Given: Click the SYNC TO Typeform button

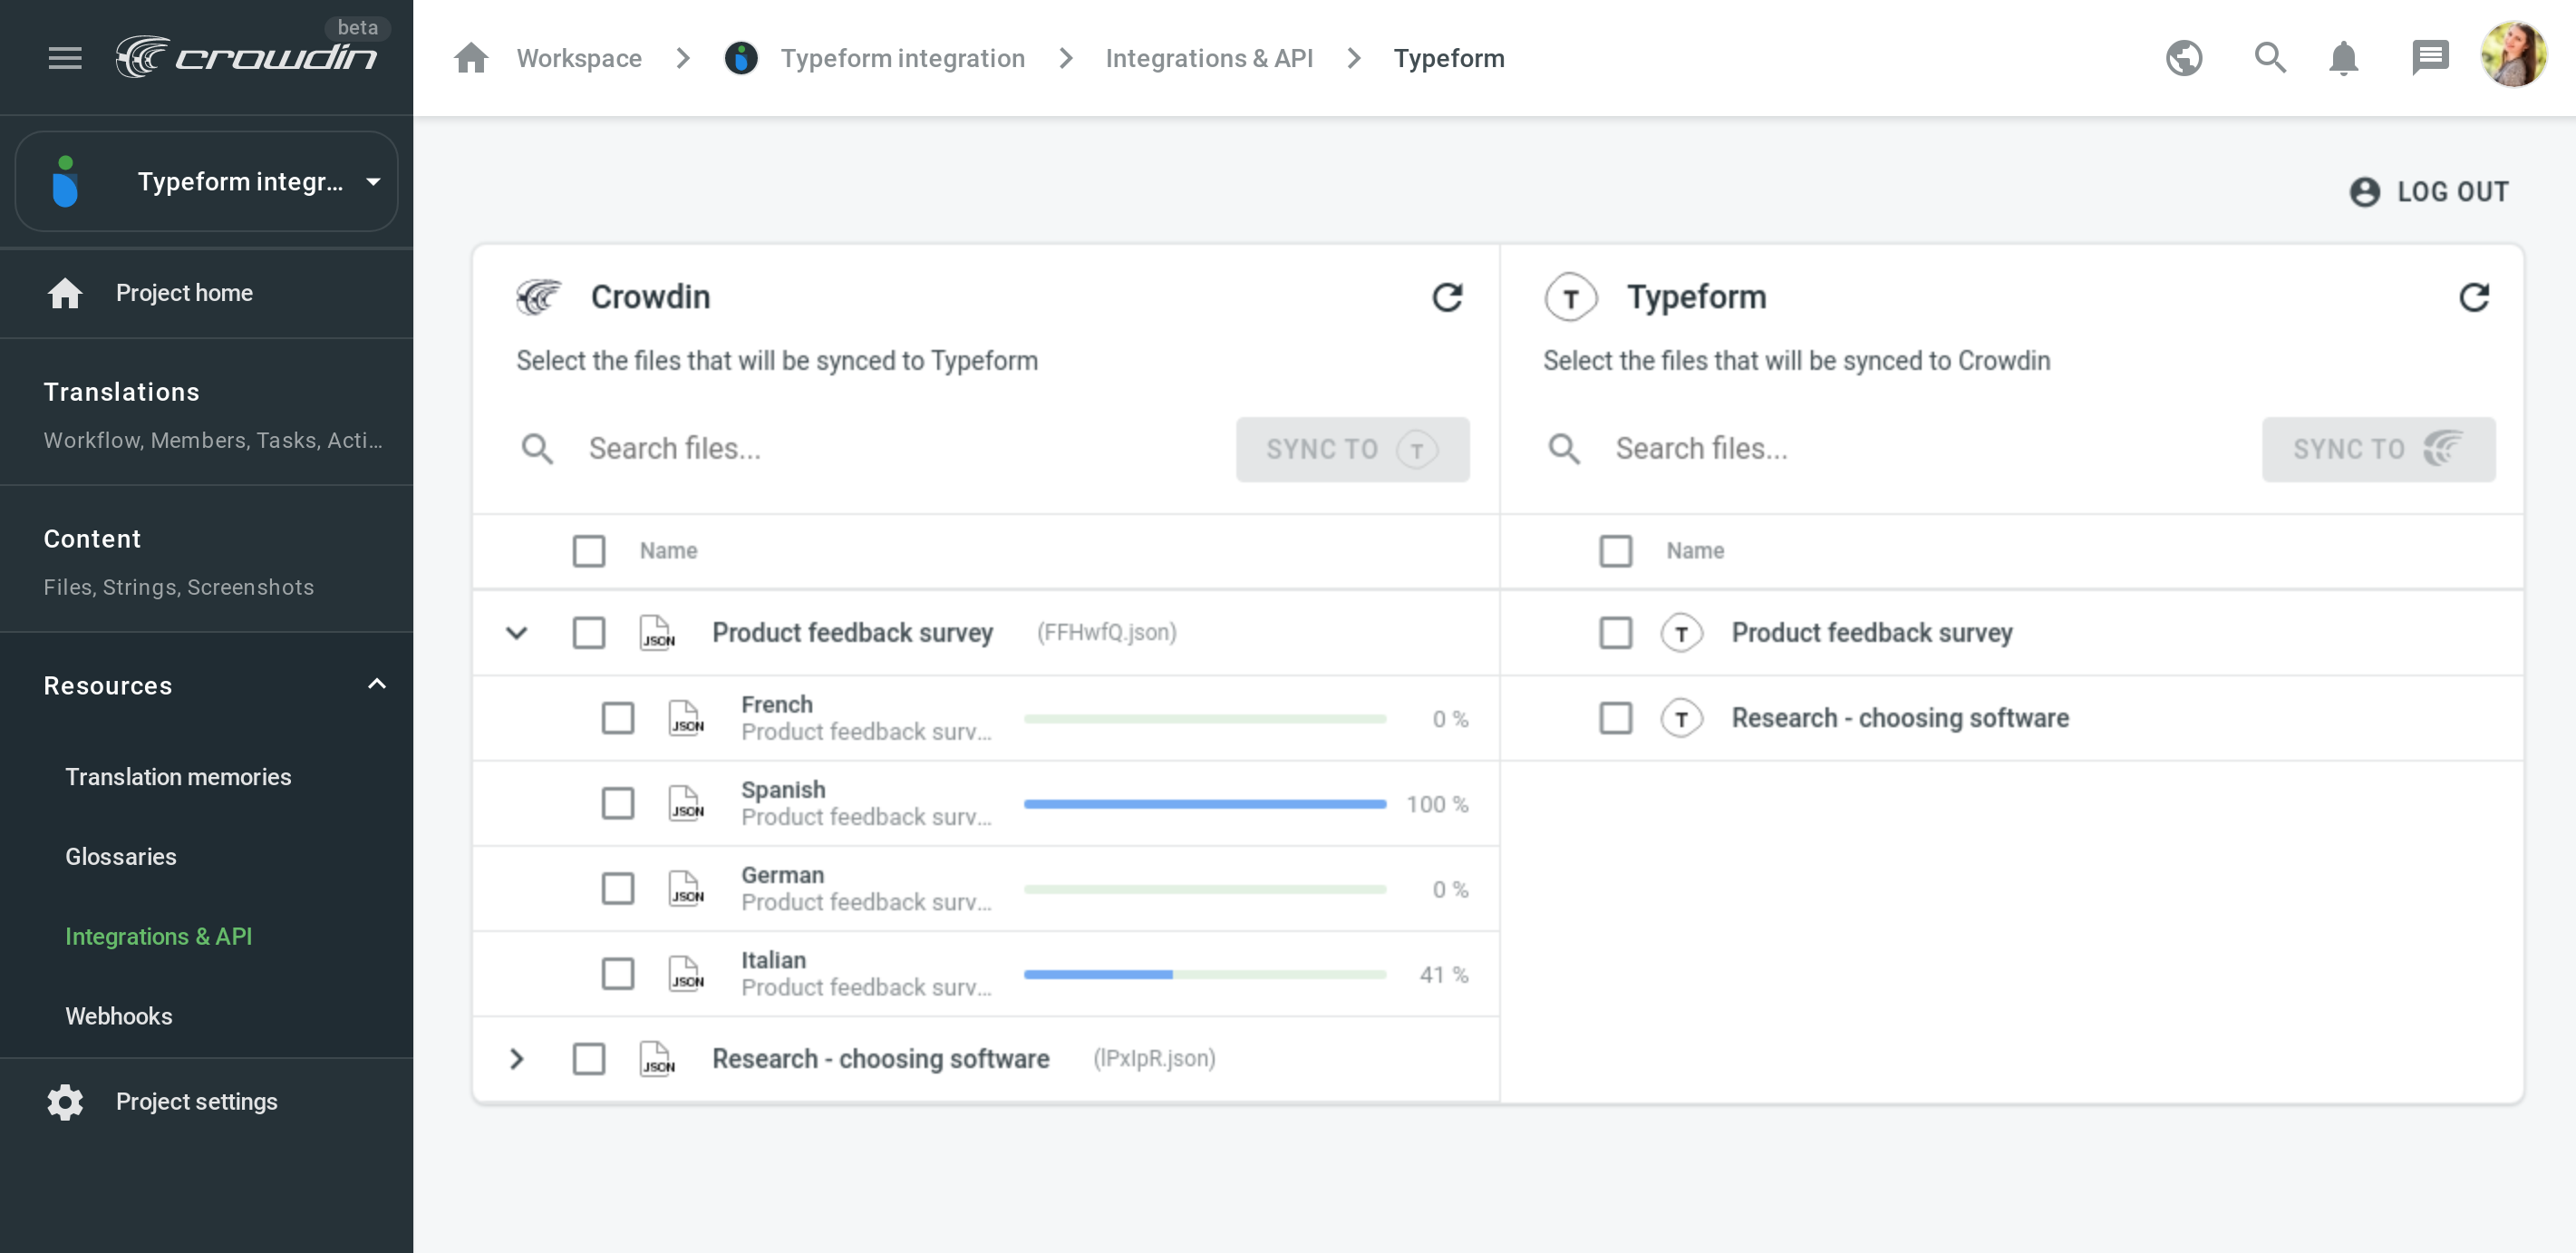Looking at the screenshot, I should [1354, 449].
